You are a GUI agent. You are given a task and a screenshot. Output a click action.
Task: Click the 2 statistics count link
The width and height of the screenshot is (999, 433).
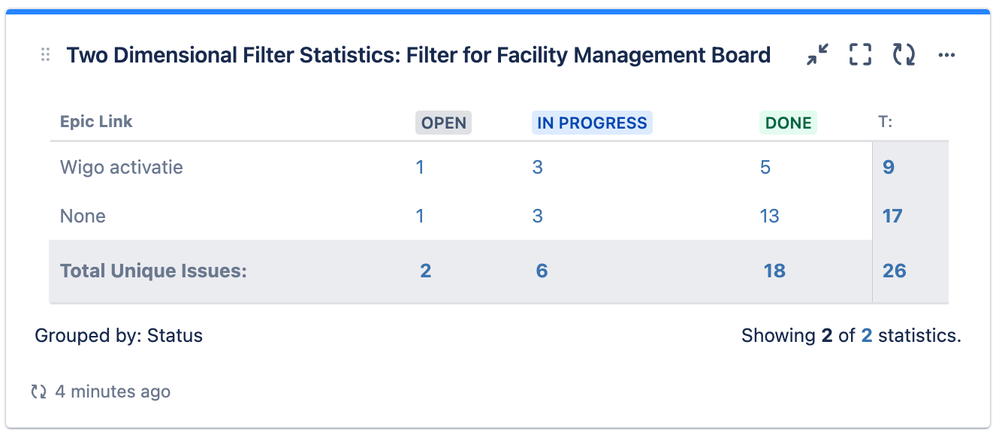(x=866, y=336)
